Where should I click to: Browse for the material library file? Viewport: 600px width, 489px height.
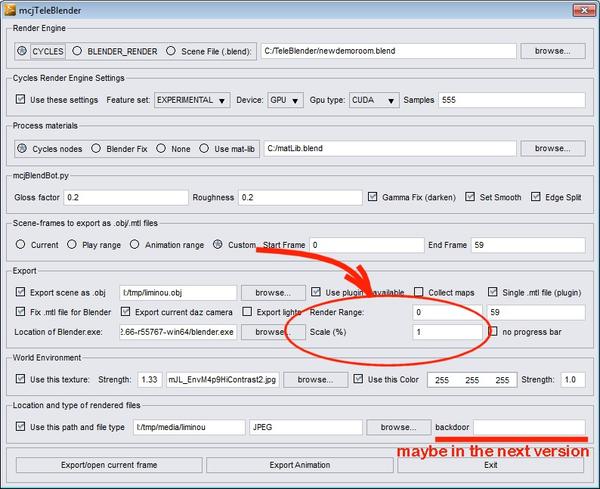coord(553,148)
